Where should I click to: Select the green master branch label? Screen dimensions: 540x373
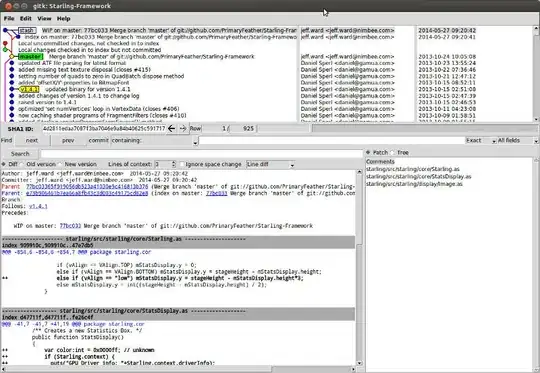[31, 56]
